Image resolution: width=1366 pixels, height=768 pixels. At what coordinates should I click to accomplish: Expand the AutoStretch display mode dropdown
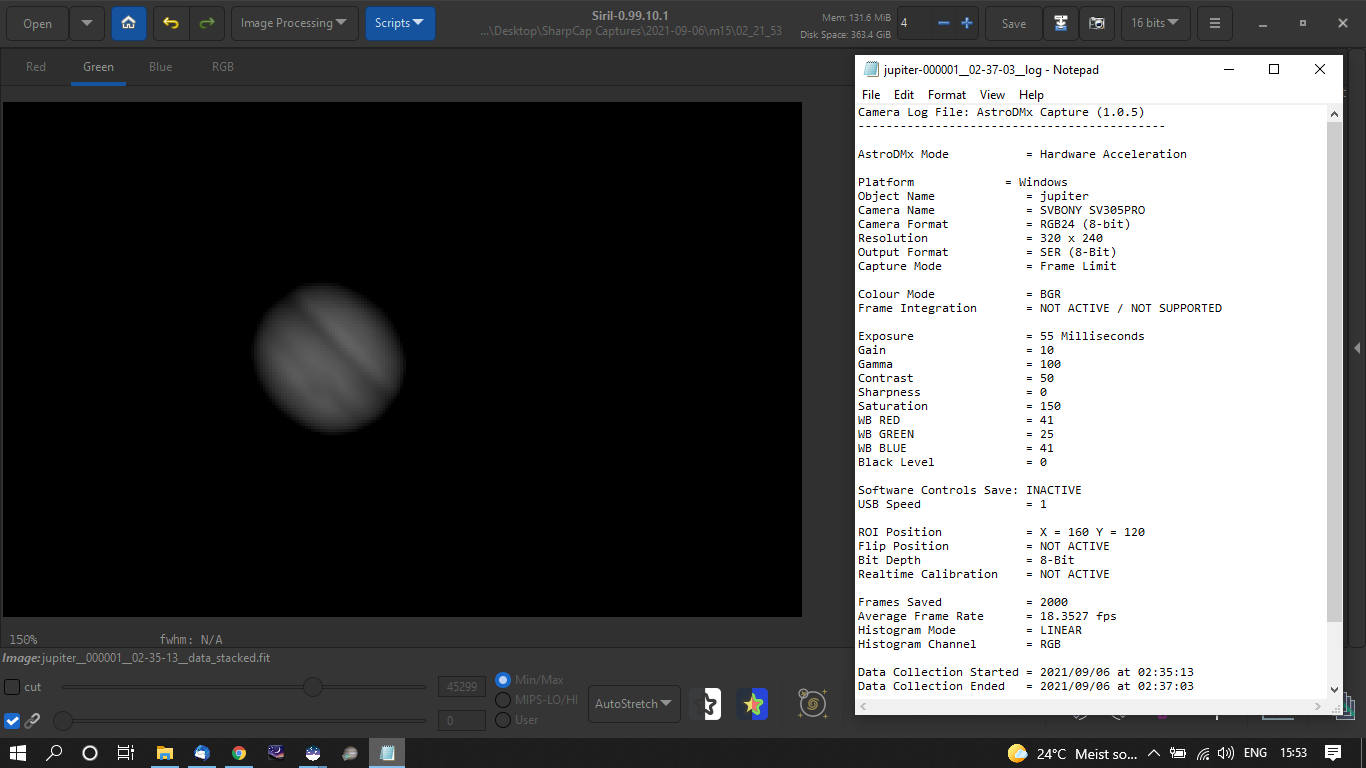click(x=635, y=704)
